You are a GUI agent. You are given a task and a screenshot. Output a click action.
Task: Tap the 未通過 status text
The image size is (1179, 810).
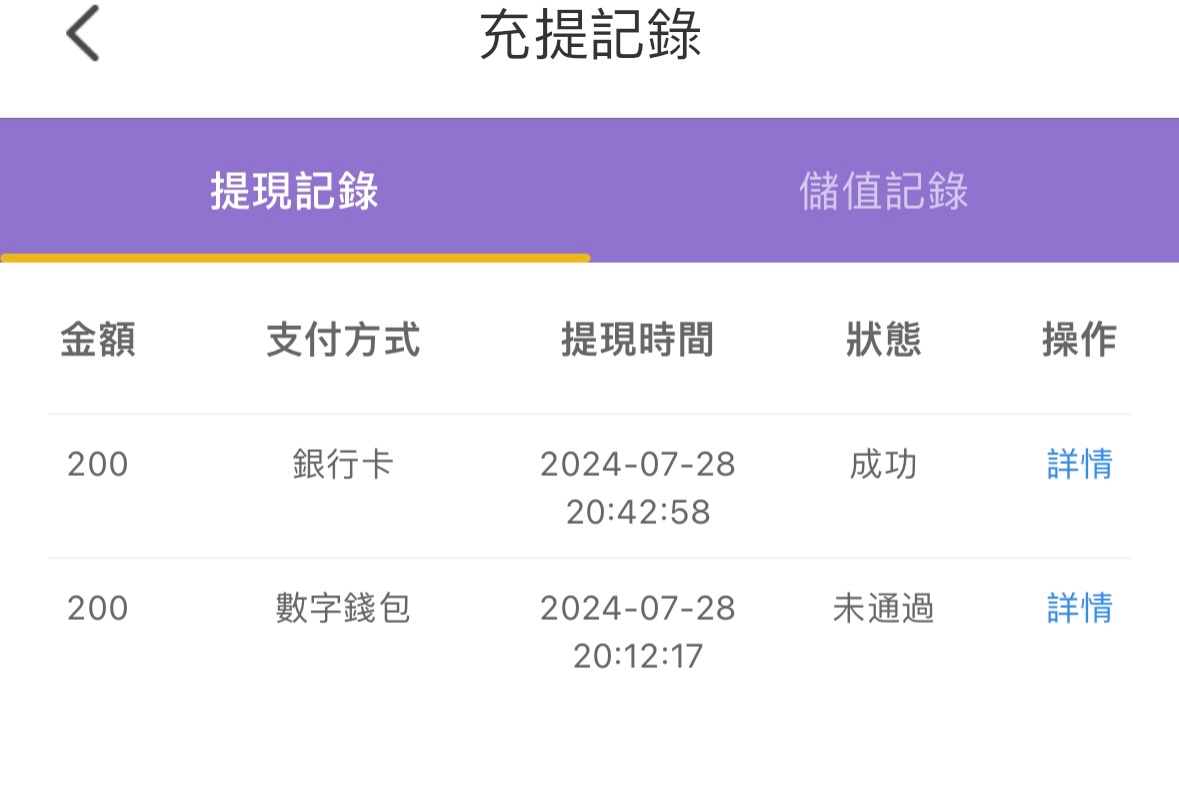point(883,609)
